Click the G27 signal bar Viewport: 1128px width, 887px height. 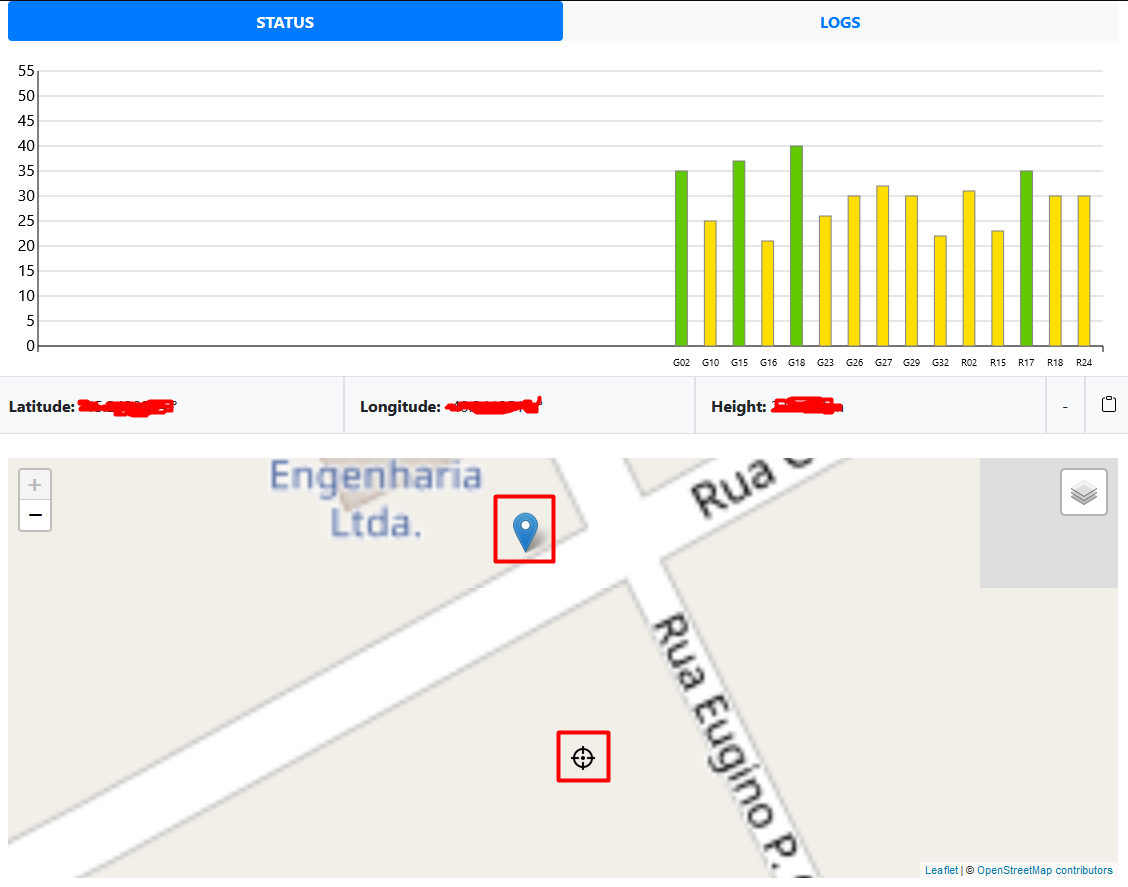point(883,266)
